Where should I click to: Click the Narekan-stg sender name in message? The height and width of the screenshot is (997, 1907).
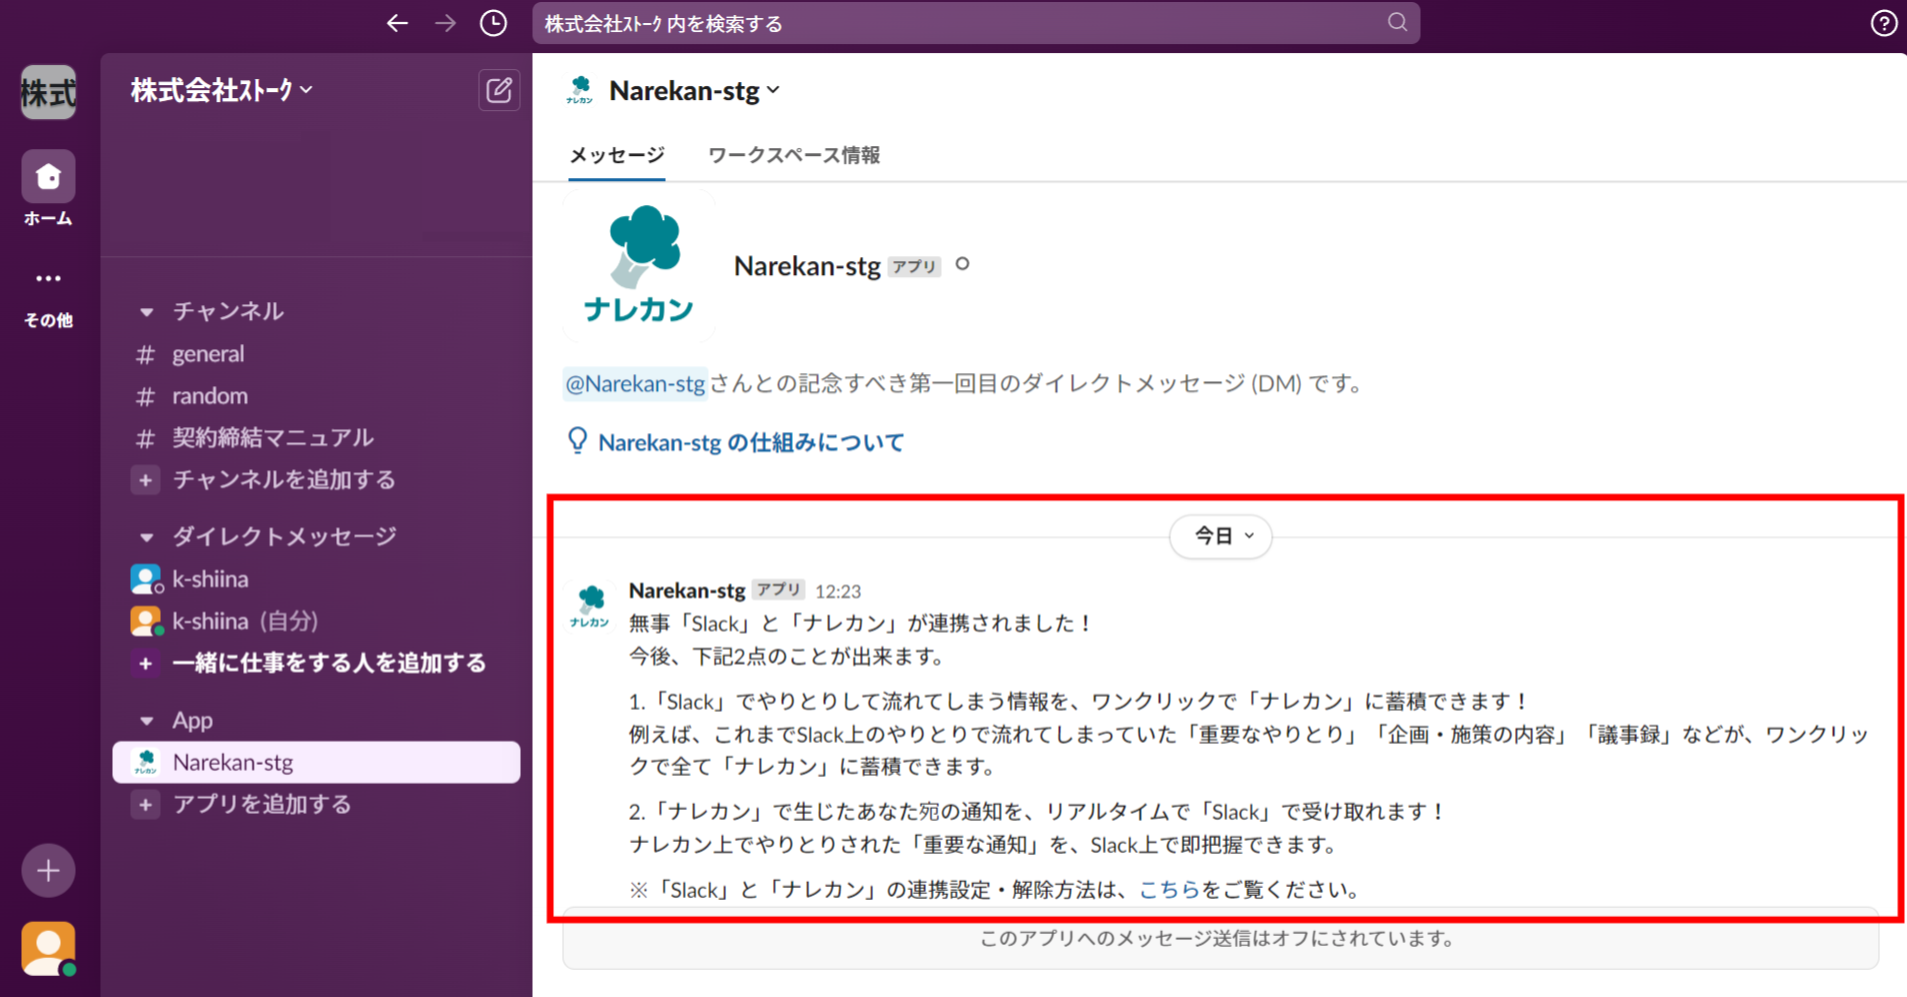687,590
